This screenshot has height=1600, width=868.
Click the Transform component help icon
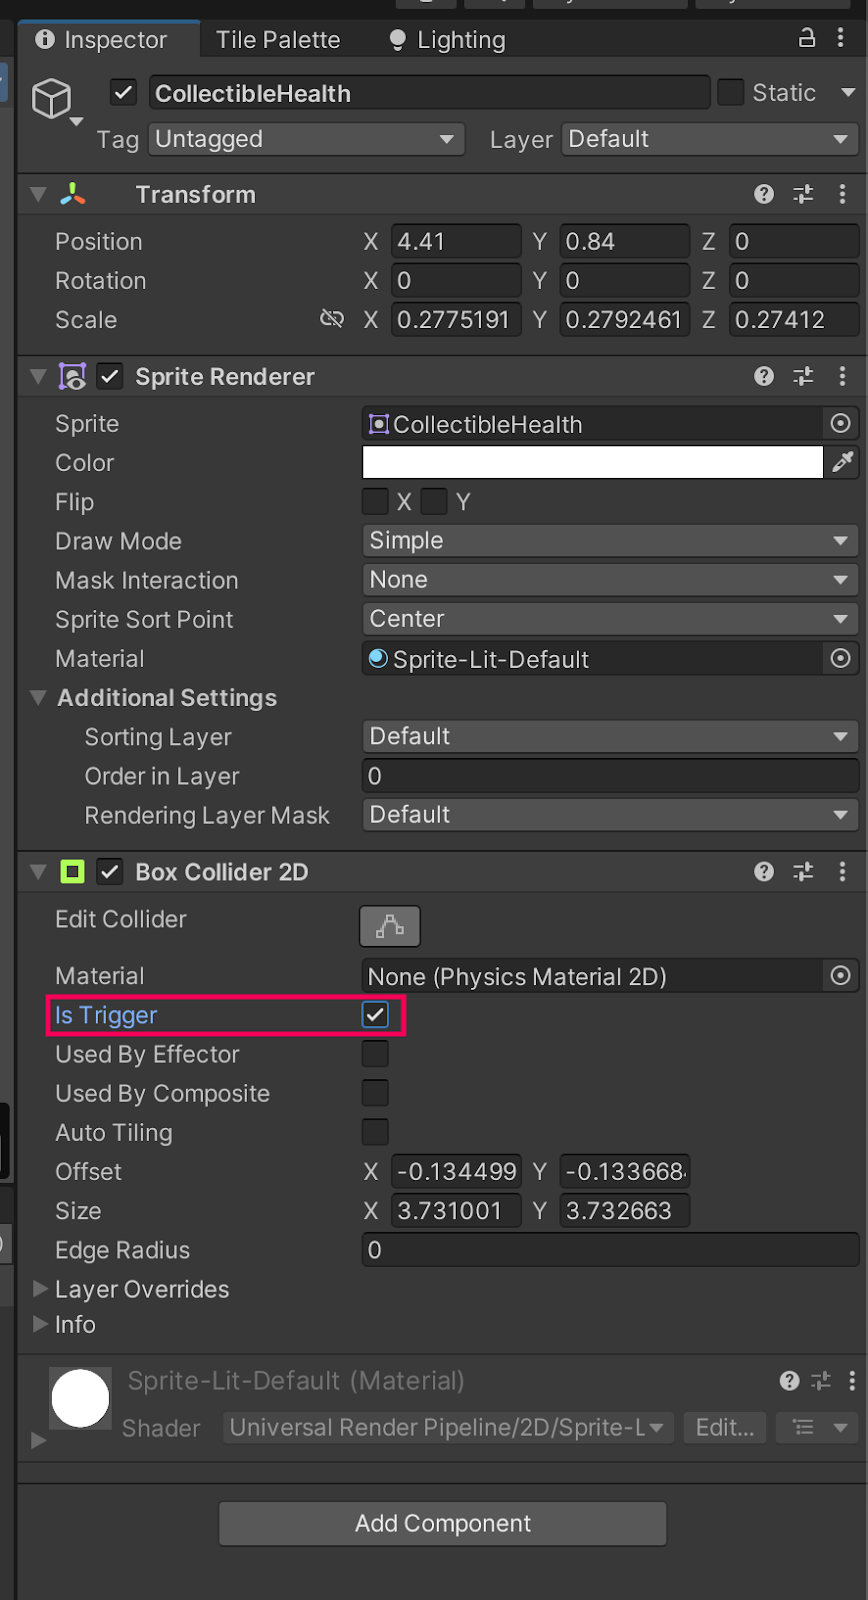pos(764,194)
